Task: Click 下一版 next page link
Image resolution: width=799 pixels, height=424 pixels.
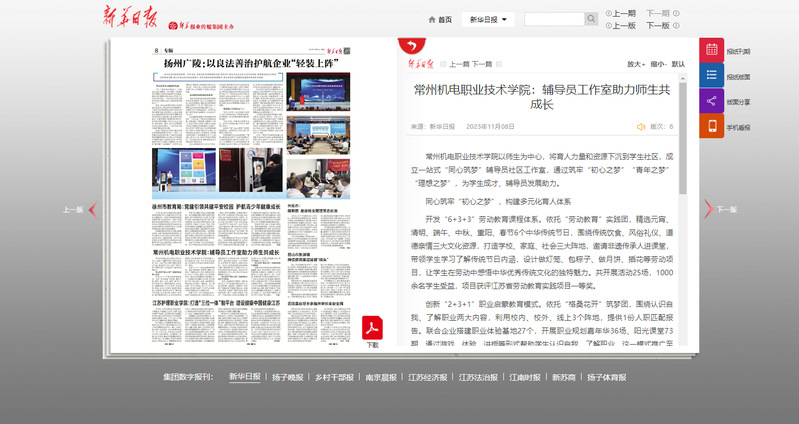Action: (657, 26)
